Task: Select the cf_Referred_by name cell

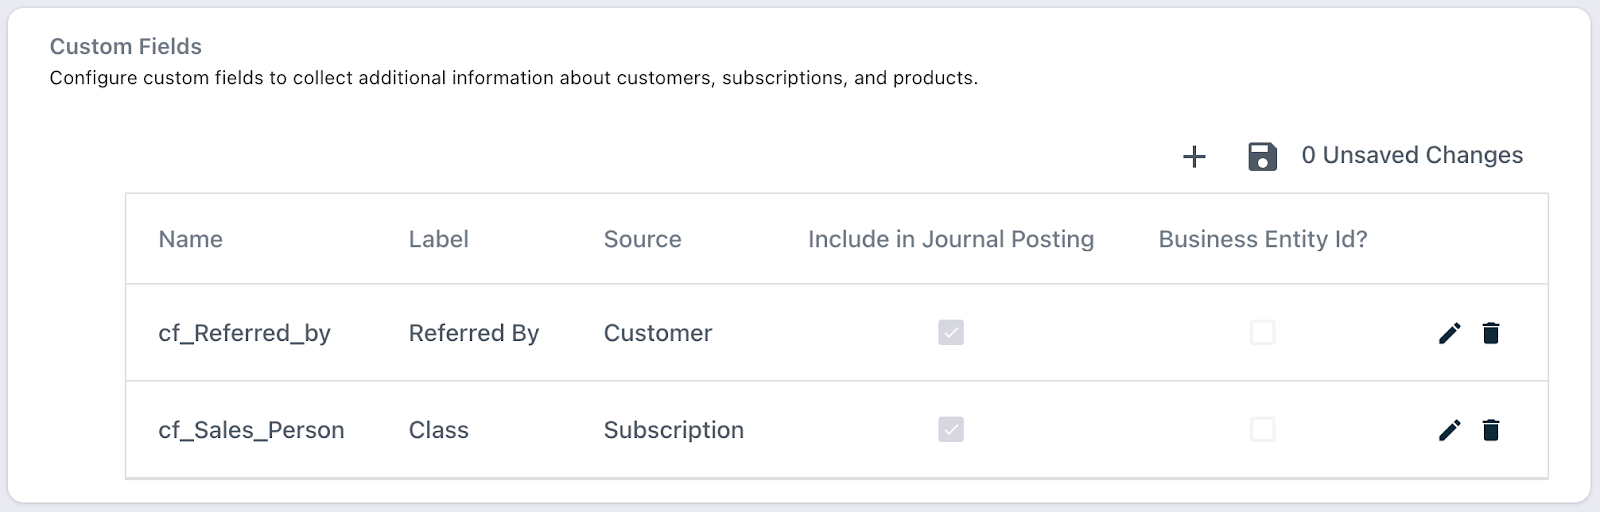Action: [x=244, y=333]
